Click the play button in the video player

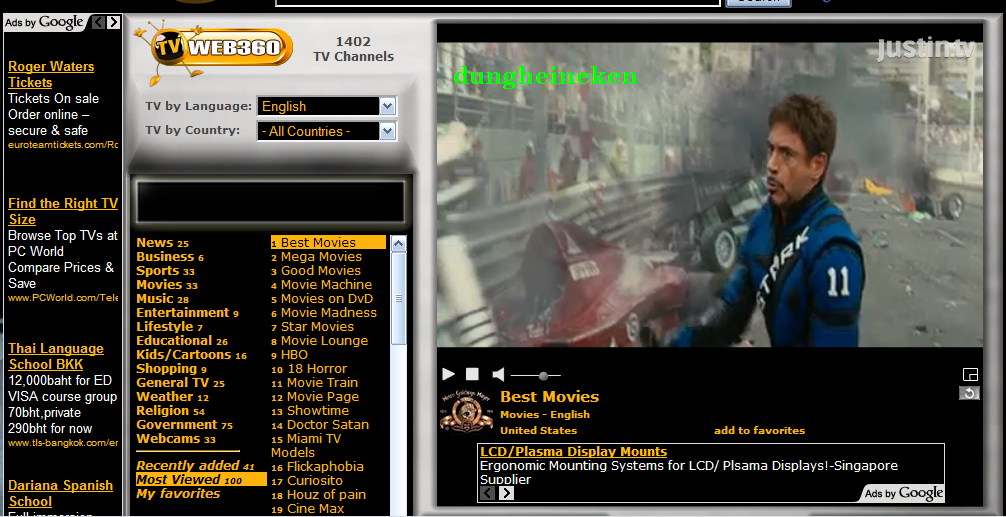pyautogui.click(x=448, y=374)
